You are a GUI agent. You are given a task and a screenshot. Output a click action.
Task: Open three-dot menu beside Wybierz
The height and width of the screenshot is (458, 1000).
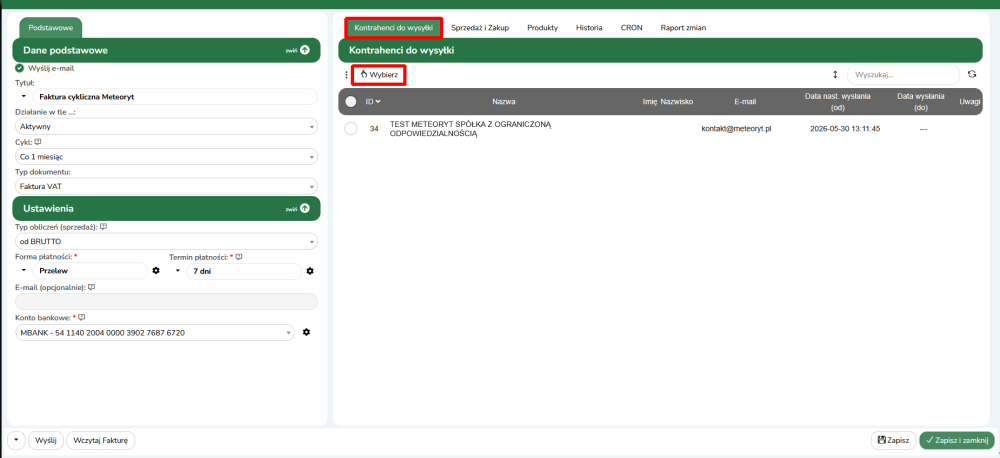(347, 75)
